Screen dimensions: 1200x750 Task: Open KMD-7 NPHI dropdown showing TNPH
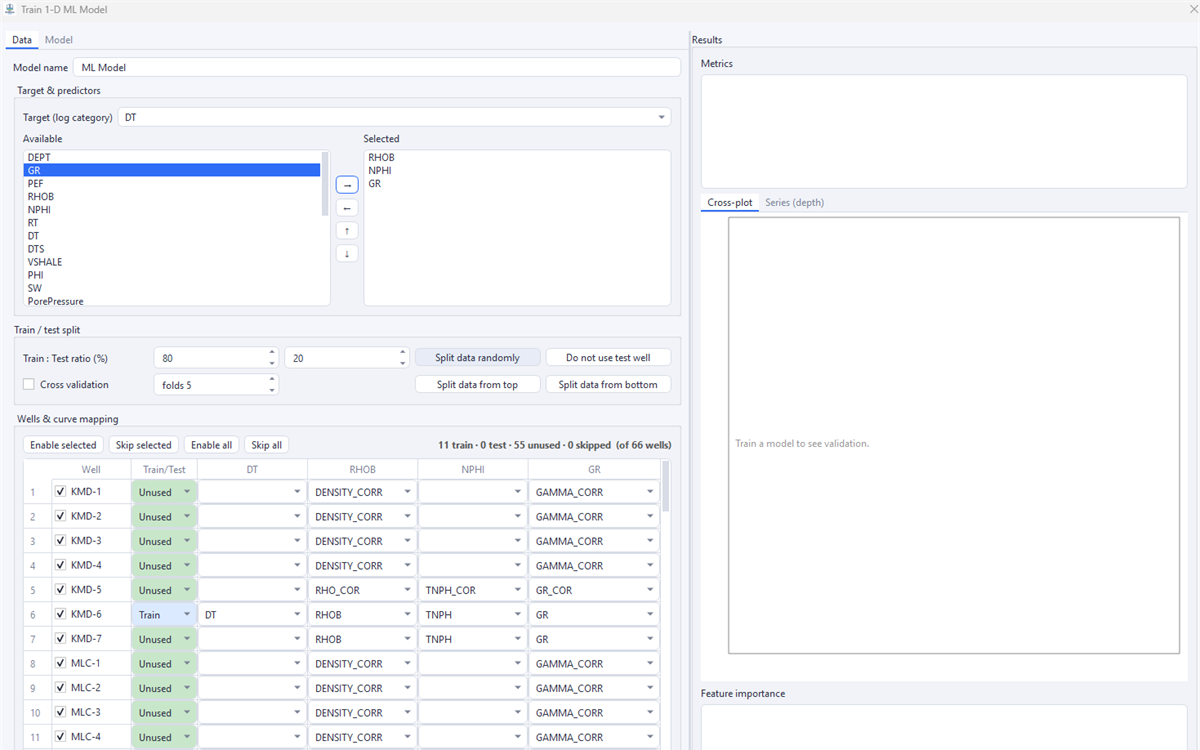pyautogui.click(x=472, y=639)
